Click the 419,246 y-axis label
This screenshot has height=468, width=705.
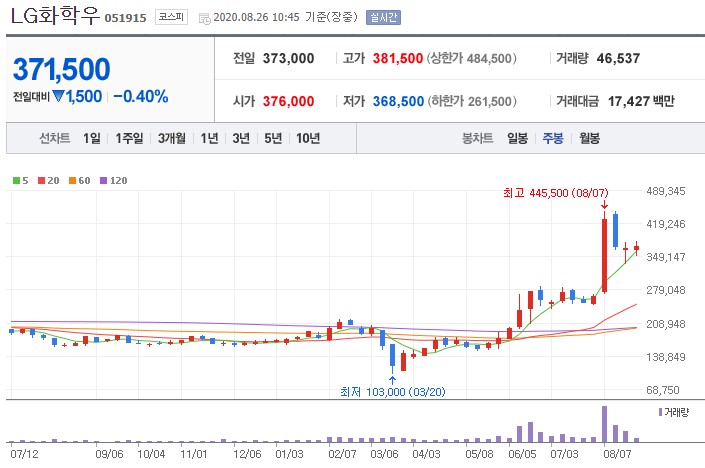click(x=666, y=224)
